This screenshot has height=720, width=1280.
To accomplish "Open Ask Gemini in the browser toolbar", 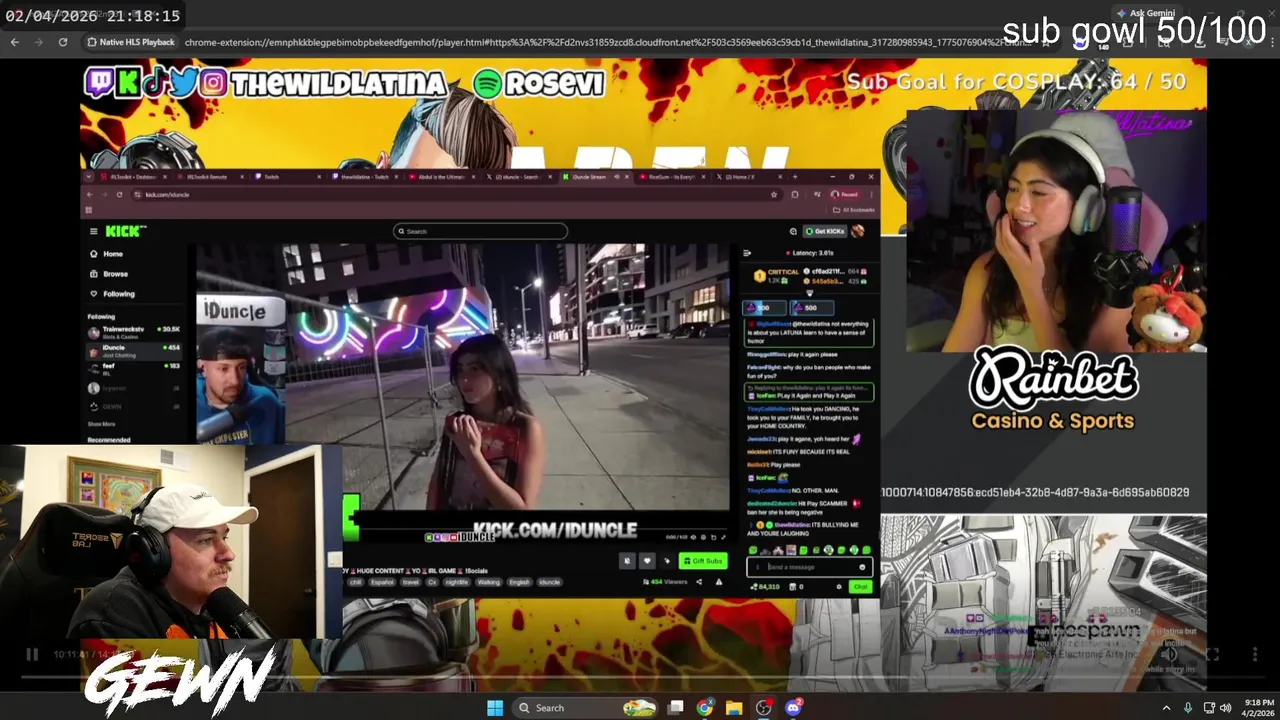I will [1145, 13].
